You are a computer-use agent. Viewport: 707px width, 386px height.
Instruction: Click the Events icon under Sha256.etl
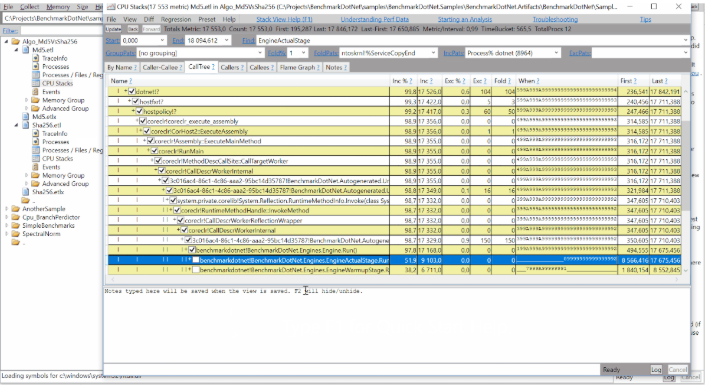36,167
